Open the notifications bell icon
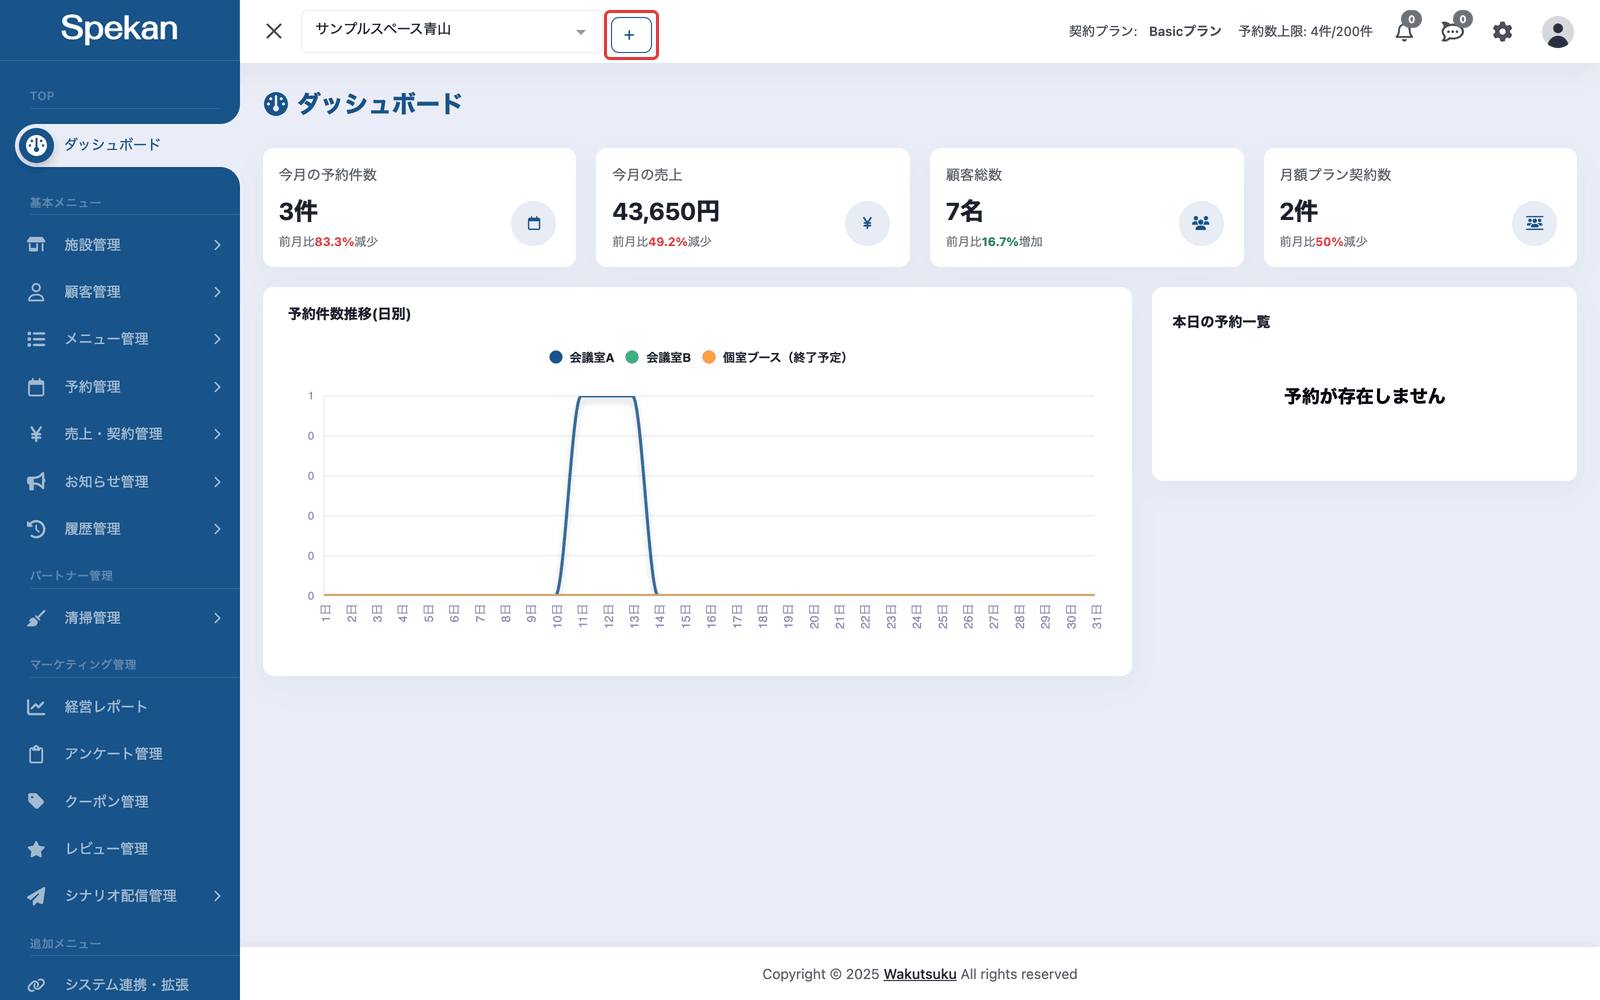Viewport: 1600px width, 1000px height. pos(1404,31)
